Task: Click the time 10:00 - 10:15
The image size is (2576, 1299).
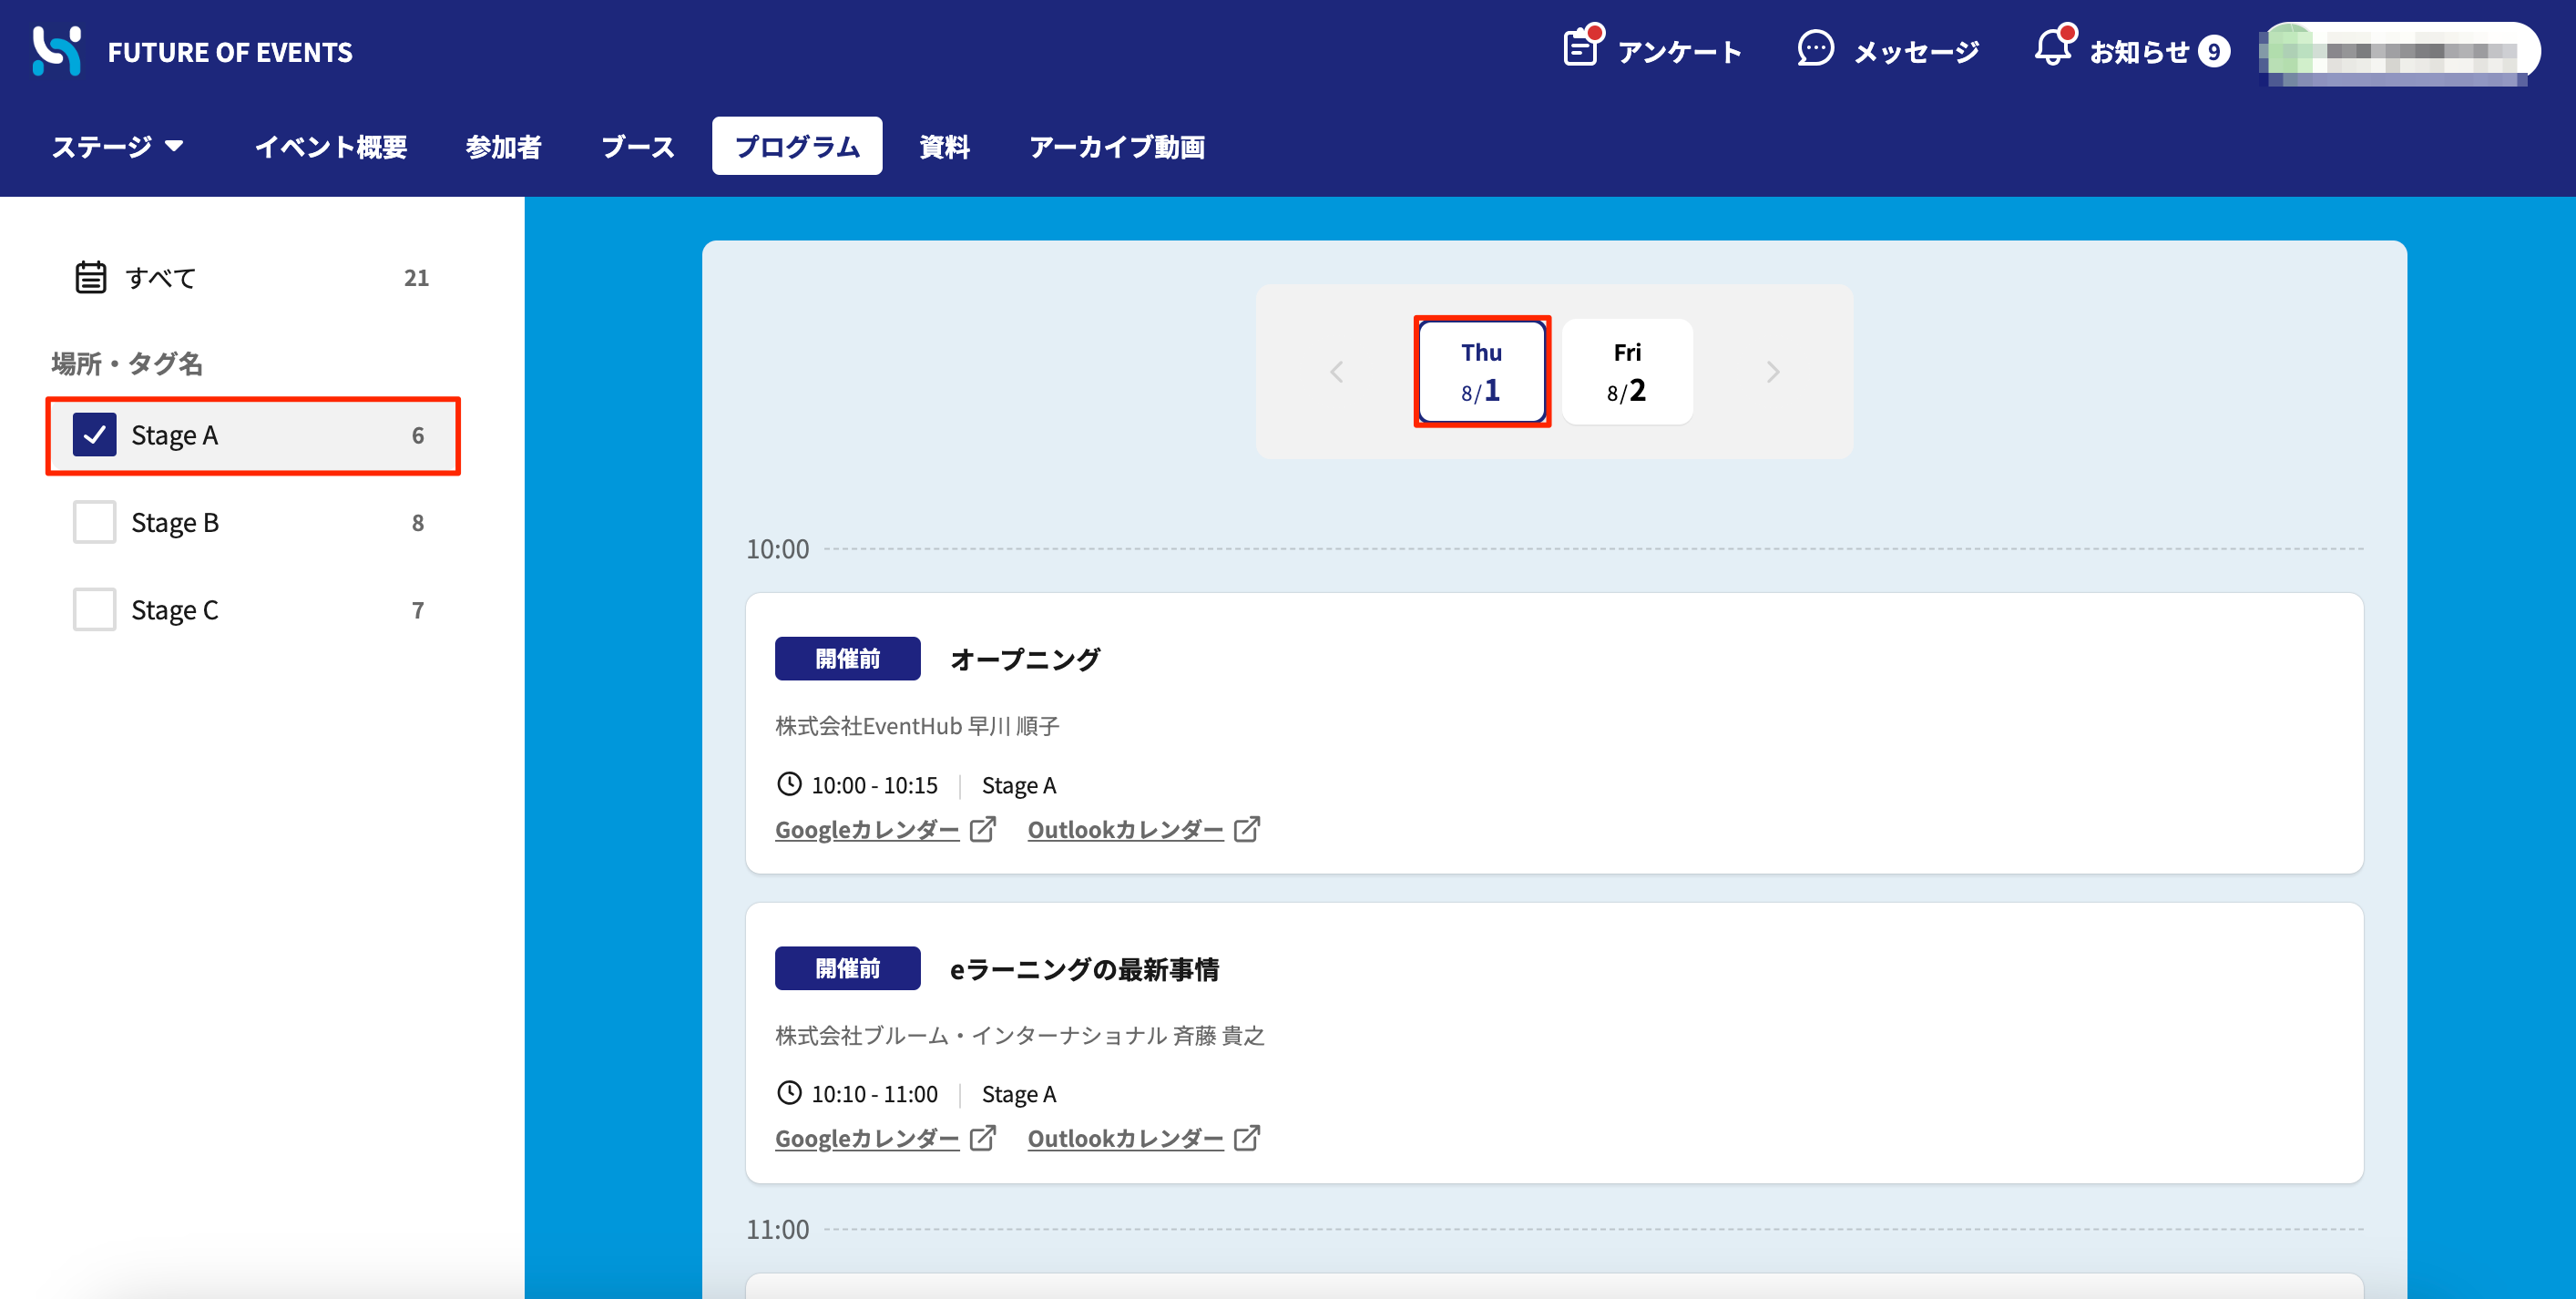Action: 875,785
